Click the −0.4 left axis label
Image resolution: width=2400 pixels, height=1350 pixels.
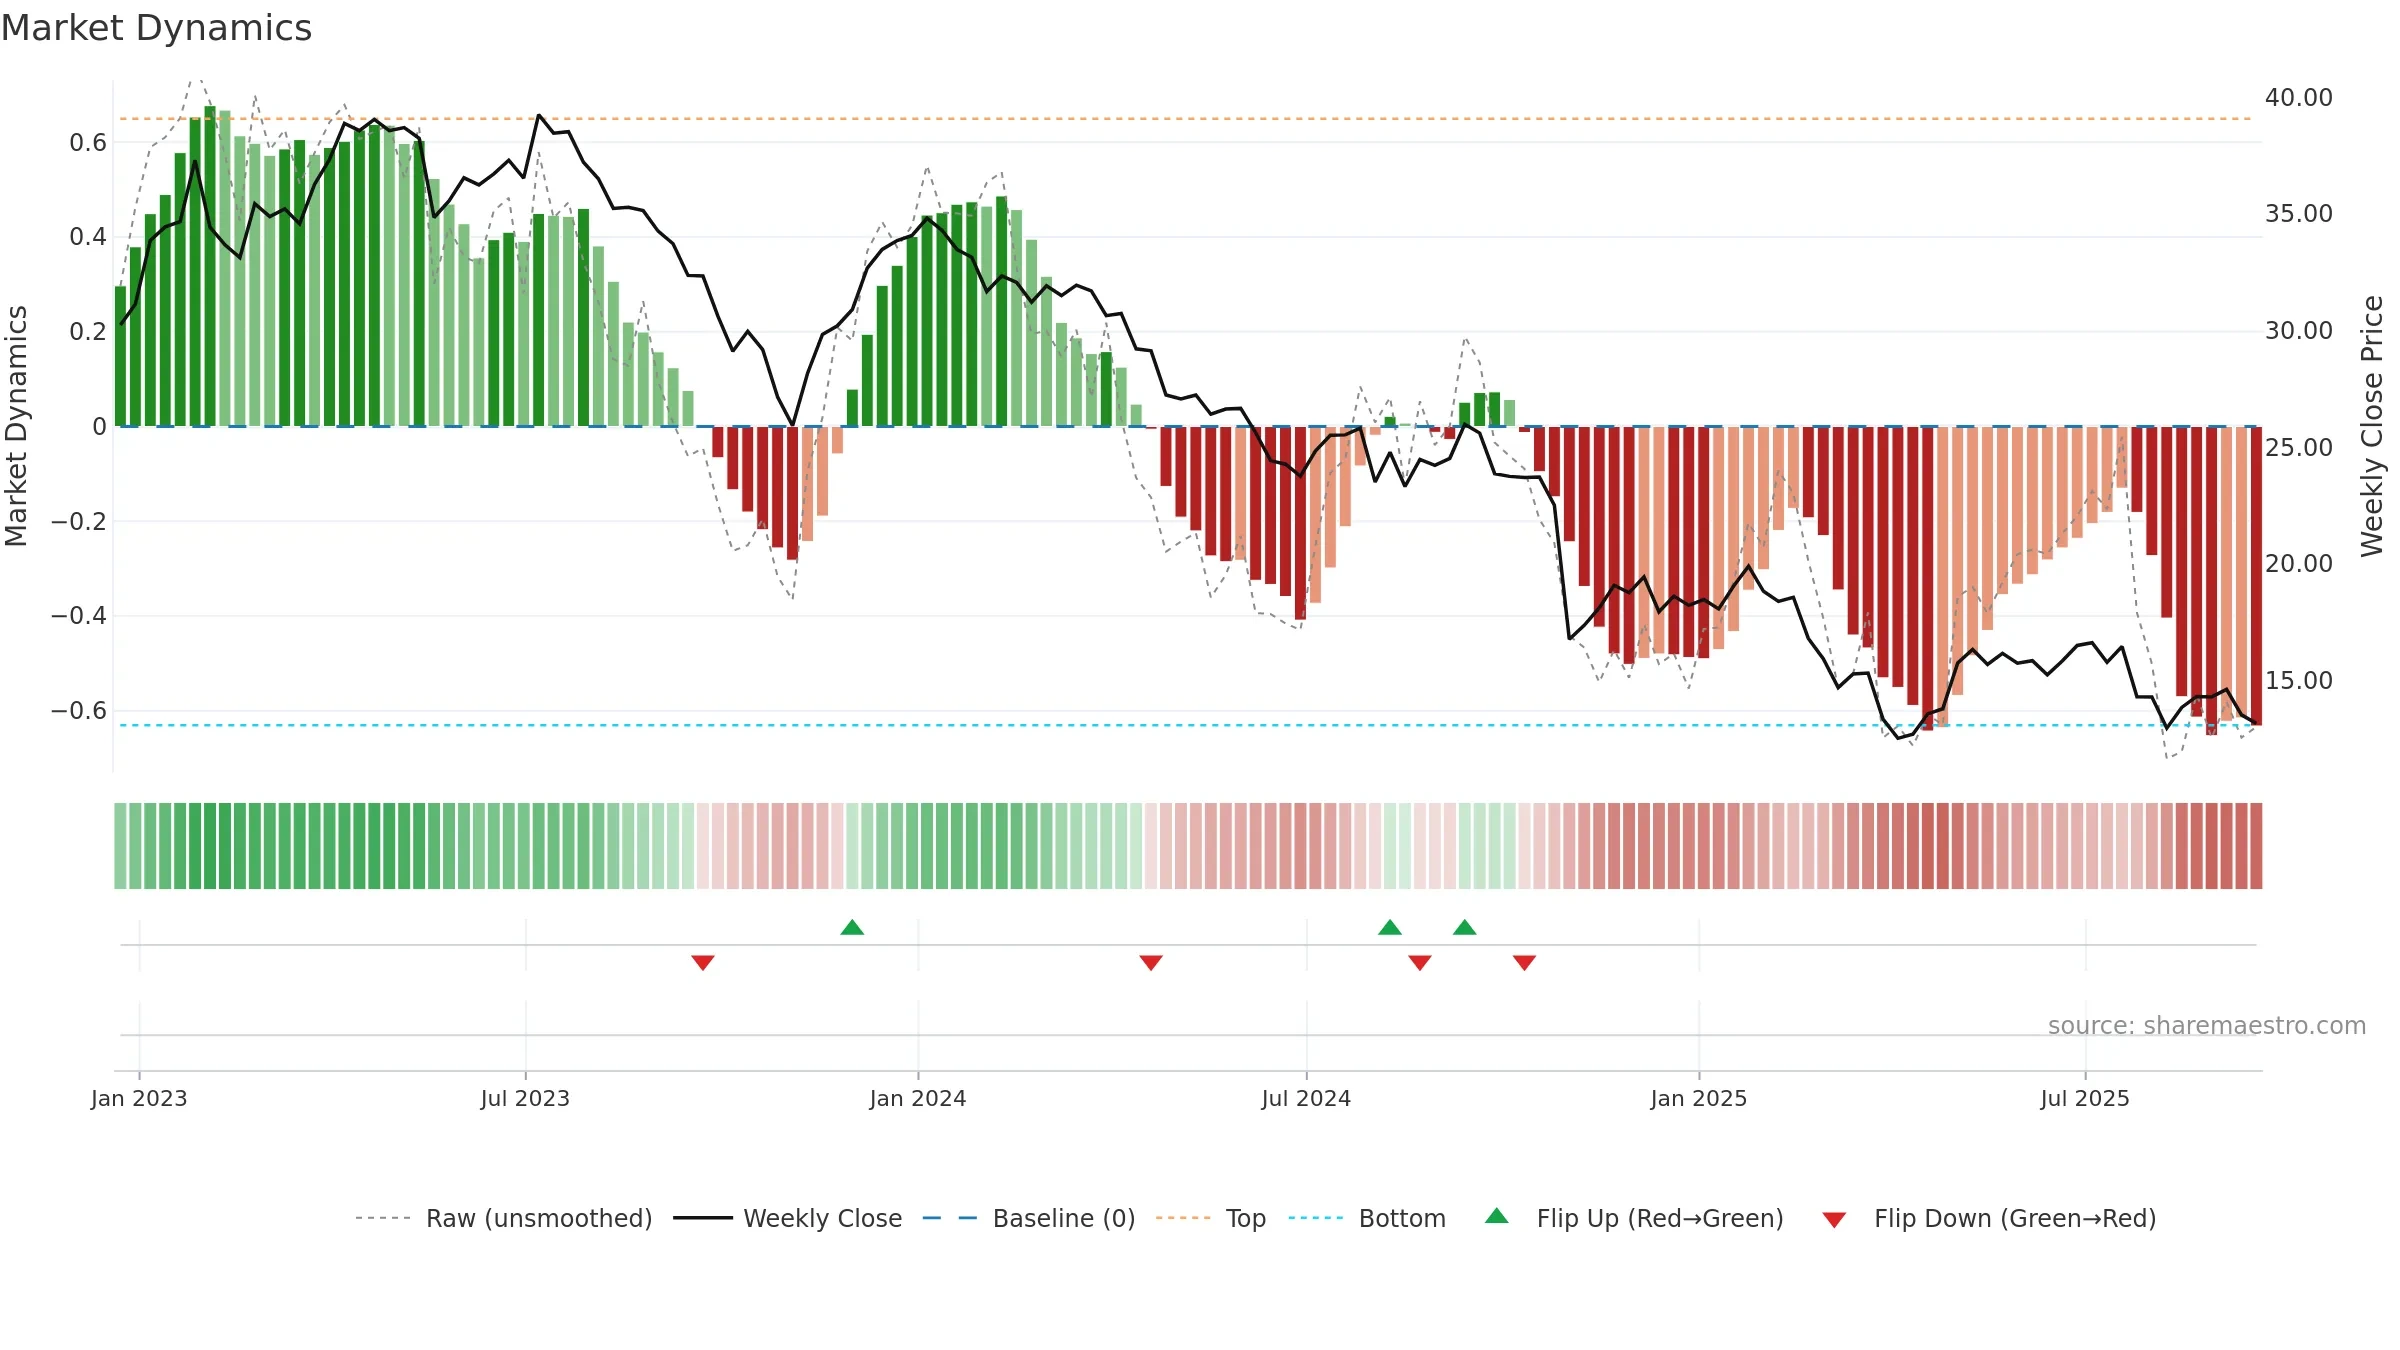[x=79, y=615]
